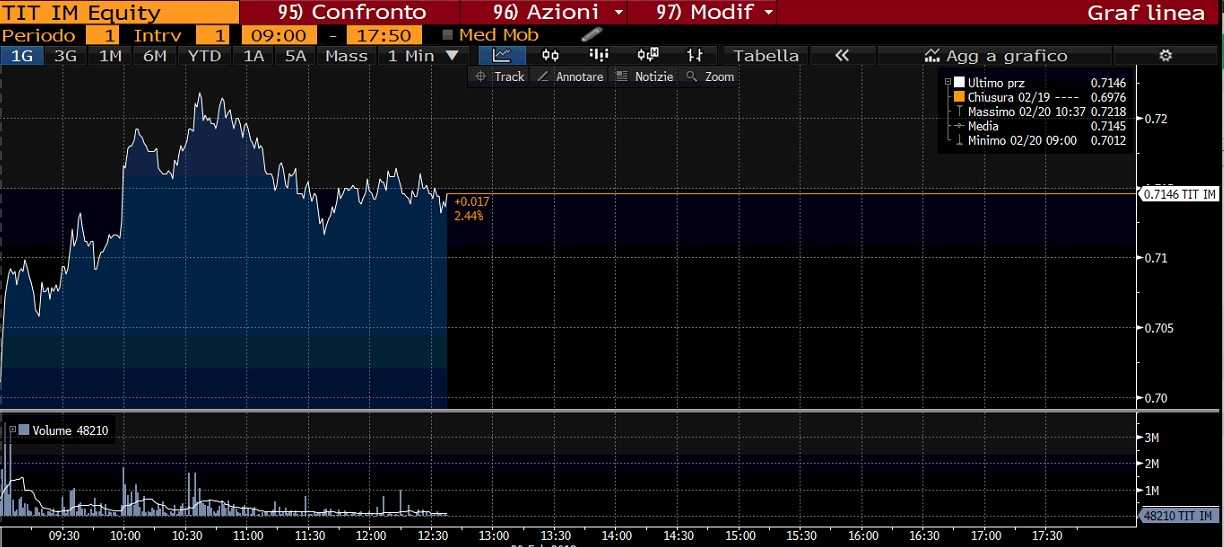Click the Volume 48210 legend label
Viewport: 1224px width, 547px height.
click(70, 431)
